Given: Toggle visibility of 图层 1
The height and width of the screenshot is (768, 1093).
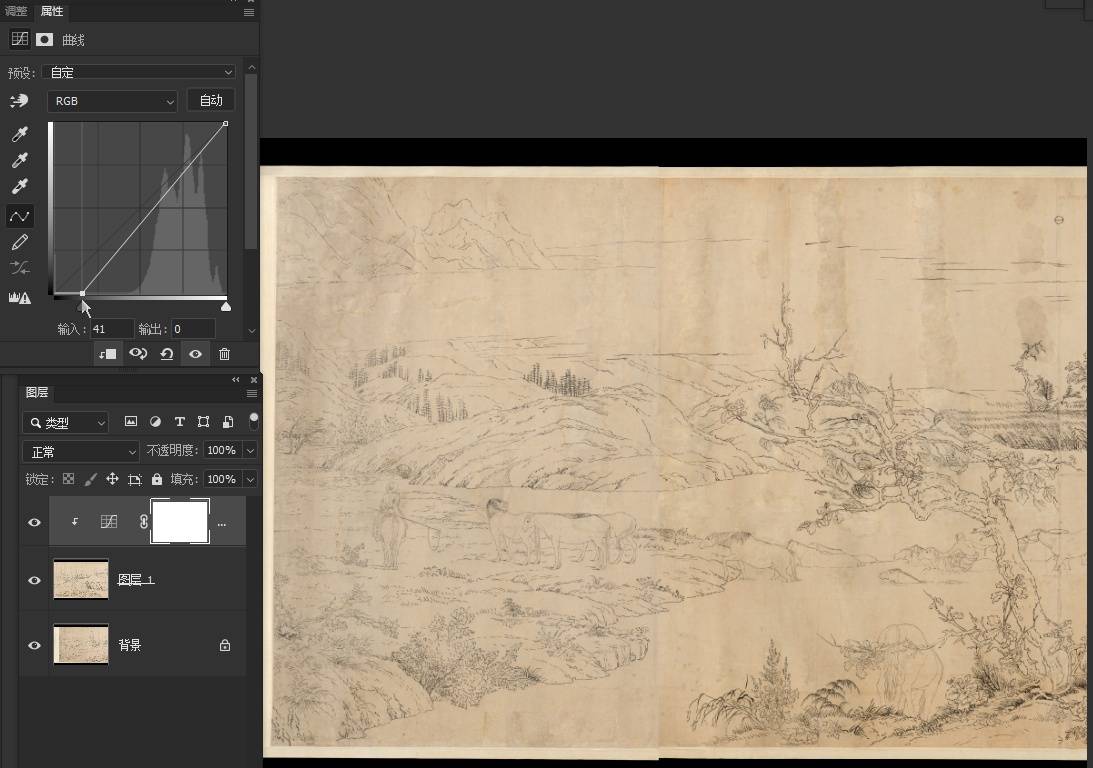Looking at the screenshot, I should coord(34,580).
